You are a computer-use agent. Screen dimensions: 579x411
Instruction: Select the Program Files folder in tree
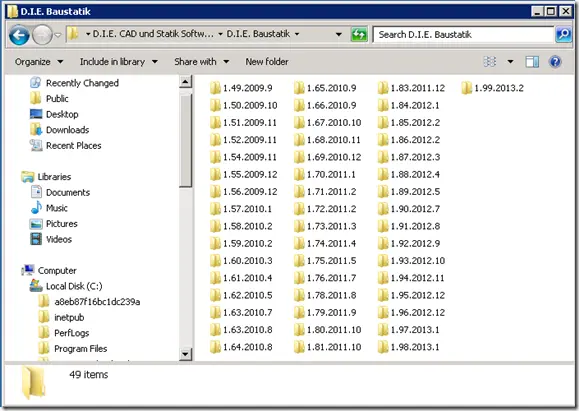pyautogui.click(x=73, y=349)
